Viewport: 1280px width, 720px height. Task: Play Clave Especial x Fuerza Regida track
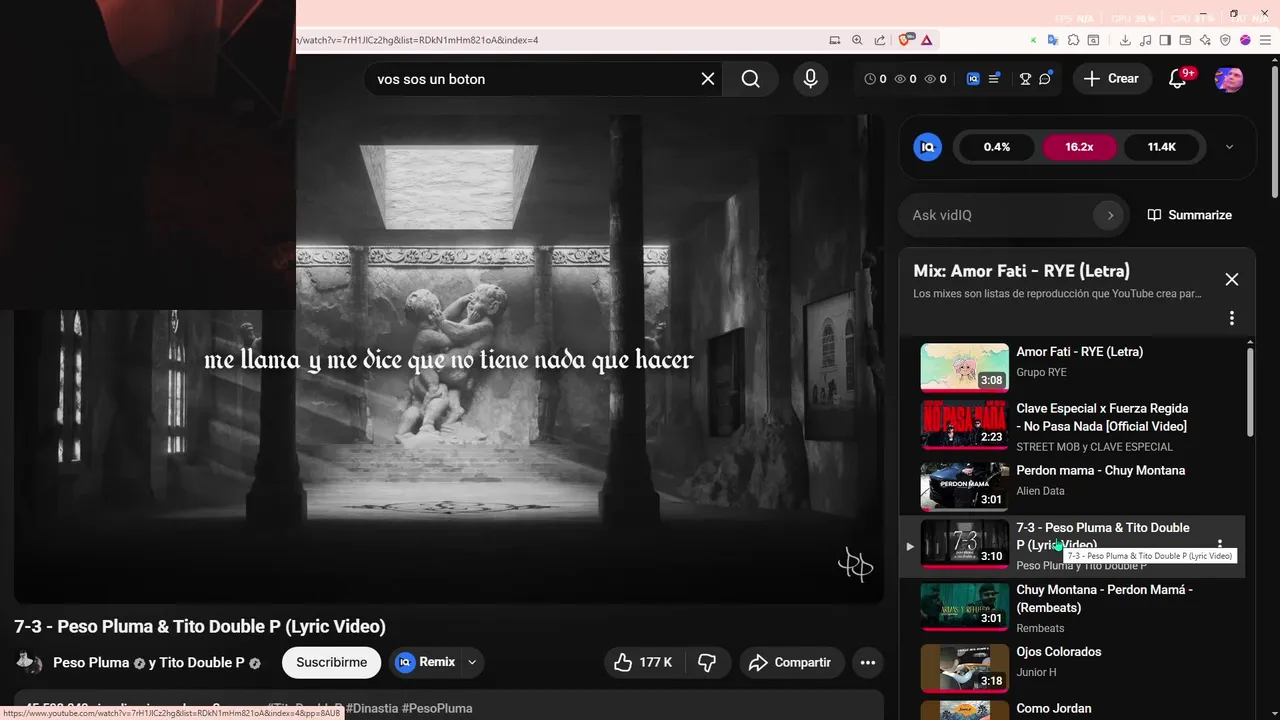tap(1072, 425)
